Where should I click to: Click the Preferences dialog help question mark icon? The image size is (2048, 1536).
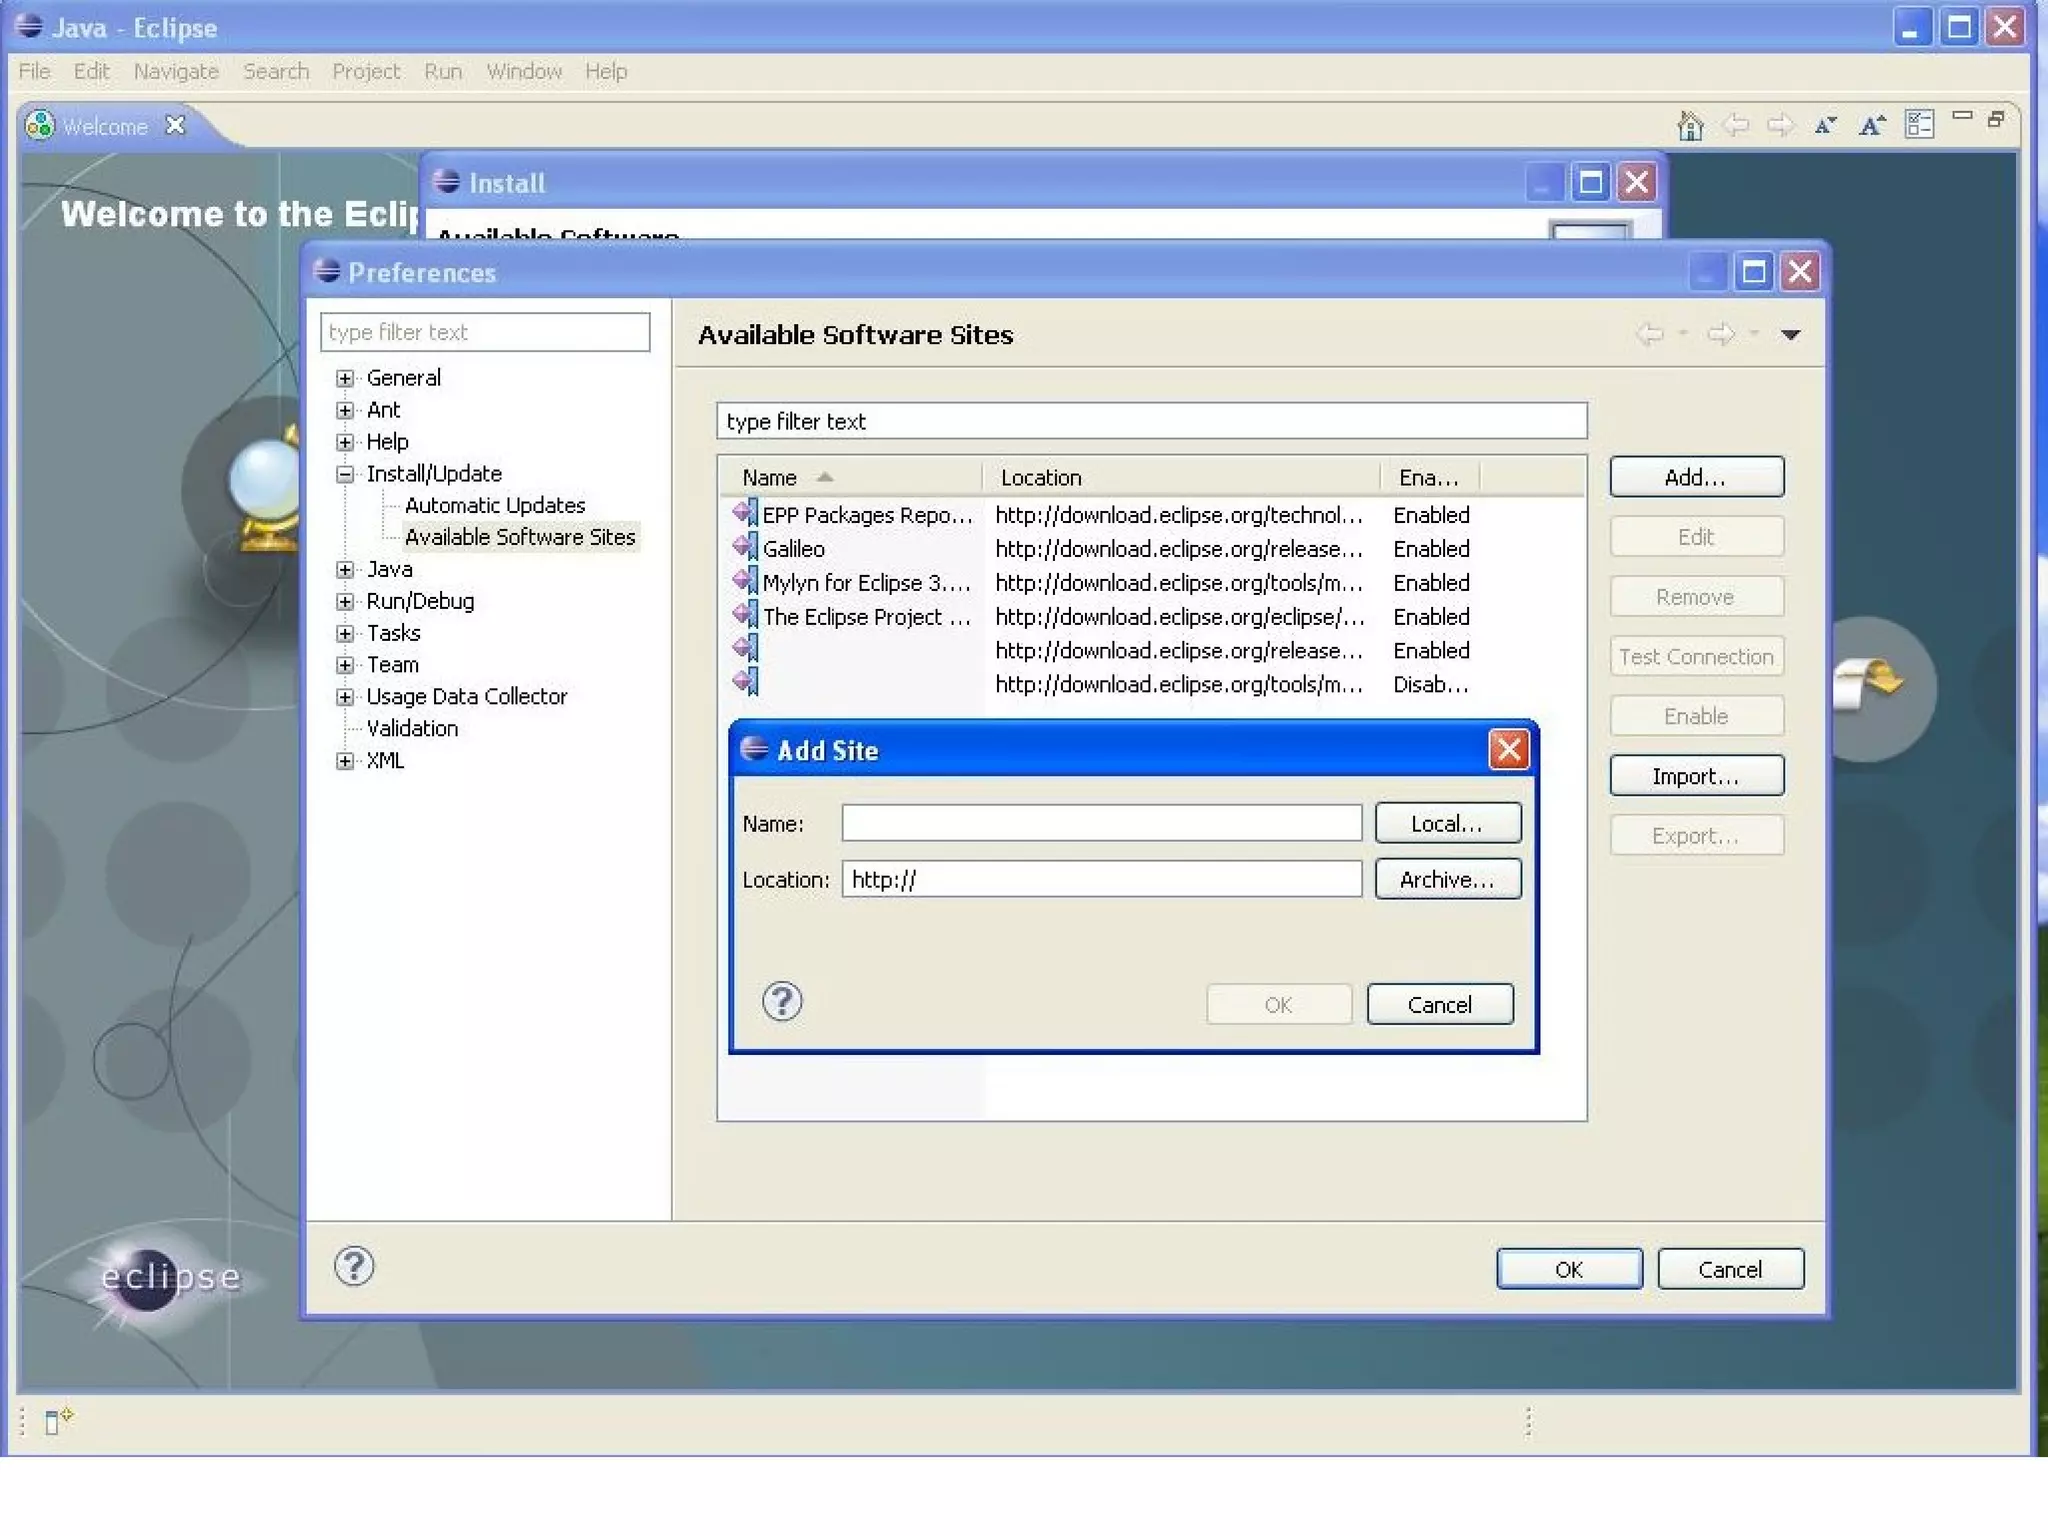click(354, 1266)
